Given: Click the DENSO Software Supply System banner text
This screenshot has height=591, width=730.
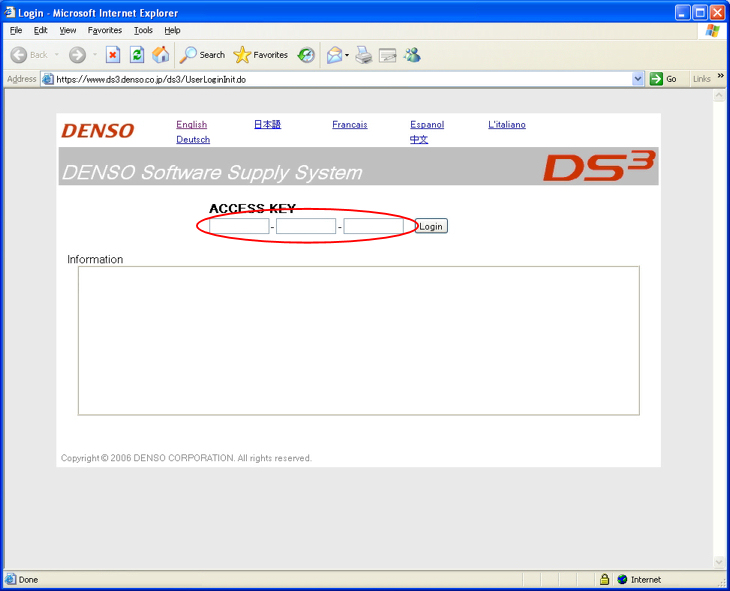Looking at the screenshot, I should [x=212, y=172].
